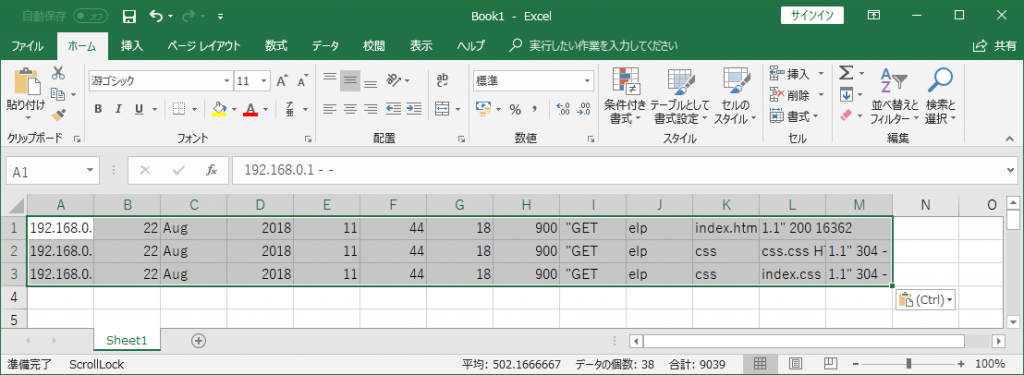Image resolution: width=1024 pixels, height=375 pixels.
Task: Expand the Name Box dropdown arrow
Action: coord(91,171)
